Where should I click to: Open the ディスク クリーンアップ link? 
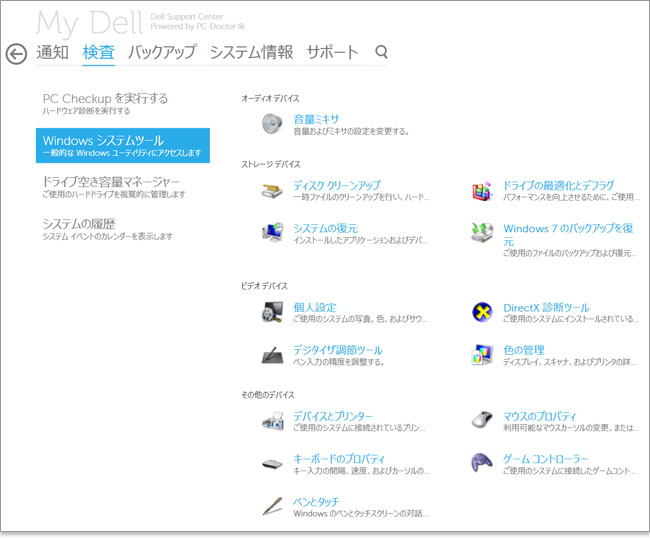[337, 185]
